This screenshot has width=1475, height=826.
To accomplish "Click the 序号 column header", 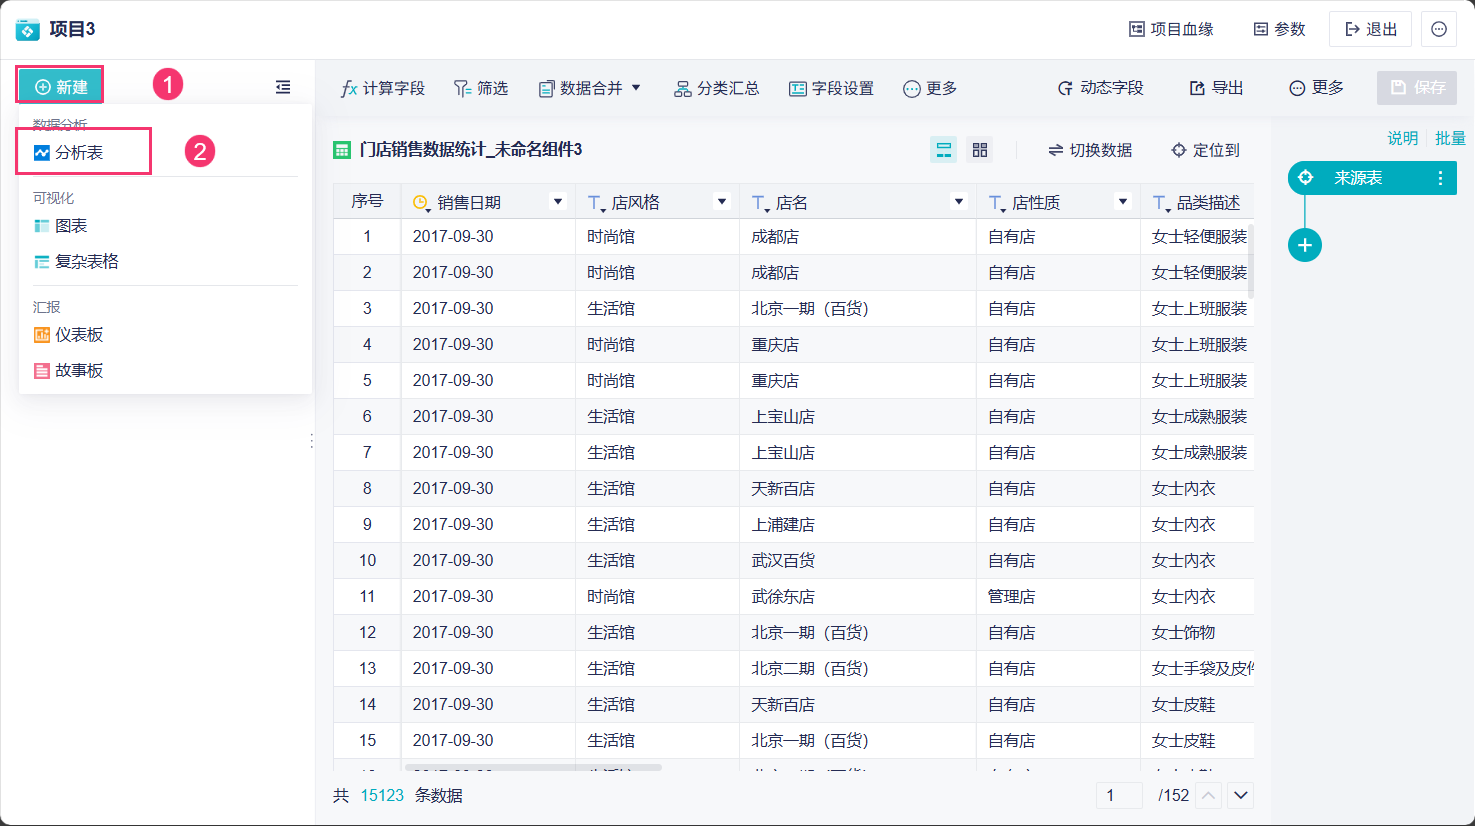I will pyautogui.click(x=367, y=202).
